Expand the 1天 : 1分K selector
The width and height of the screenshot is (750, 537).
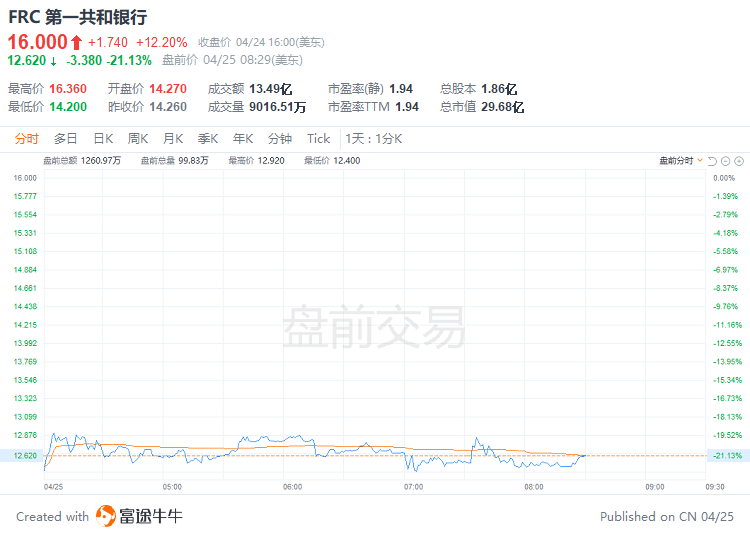pyautogui.click(x=374, y=139)
